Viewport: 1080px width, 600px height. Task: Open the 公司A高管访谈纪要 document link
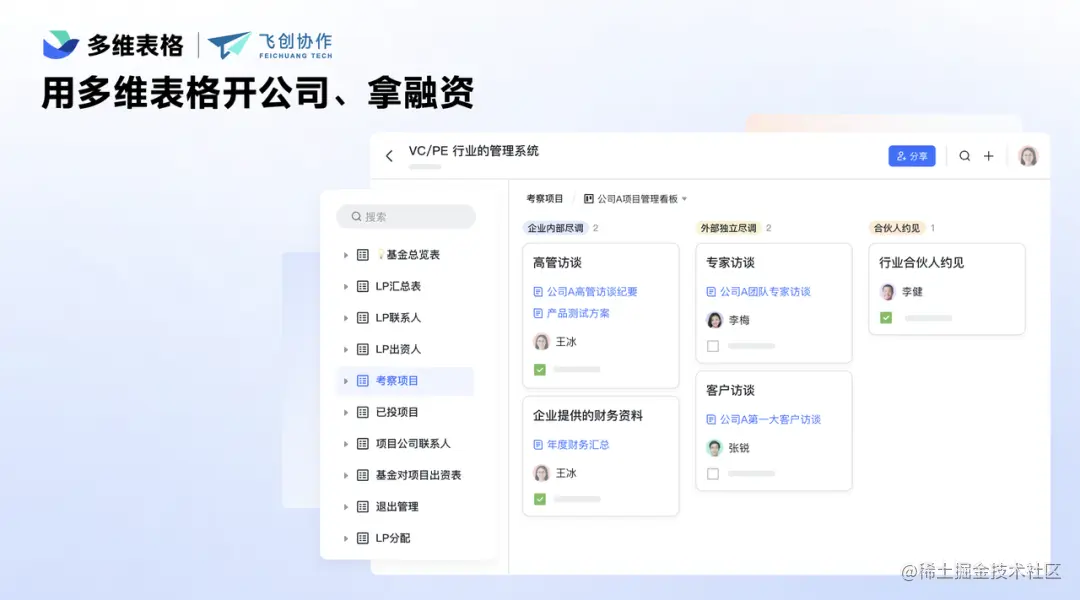click(x=586, y=292)
